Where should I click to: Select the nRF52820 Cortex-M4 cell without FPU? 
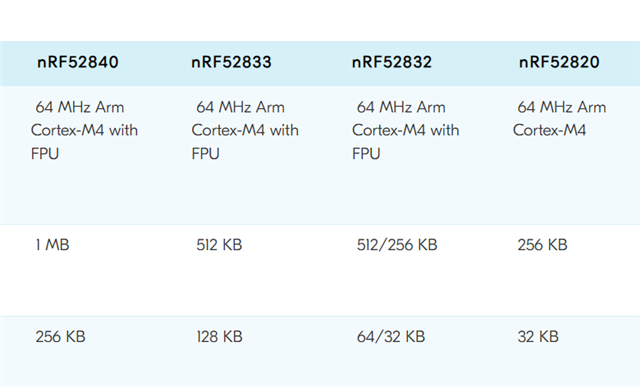(x=560, y=119)
